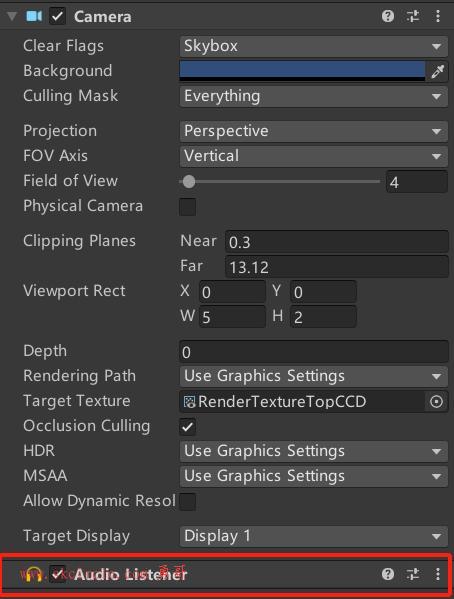454x599 pixels.
Task: Open Audio Listener three-dot options menu
Action: (438, 574)
